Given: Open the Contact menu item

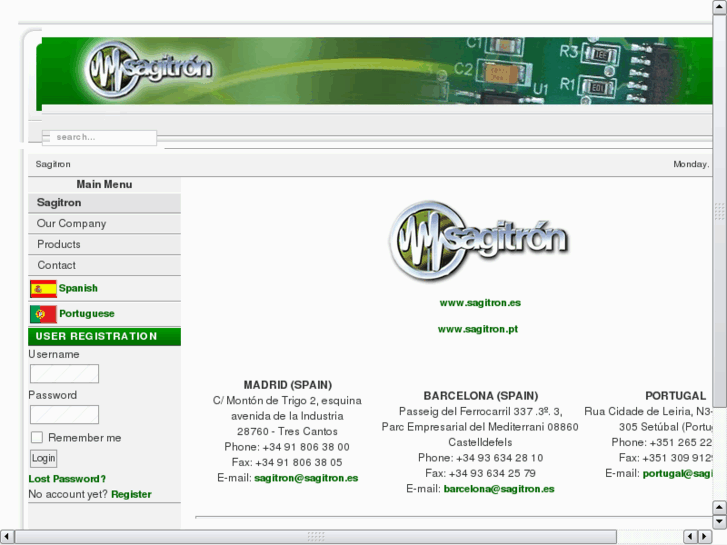Looking at the screenshot, I should [104, 265].
